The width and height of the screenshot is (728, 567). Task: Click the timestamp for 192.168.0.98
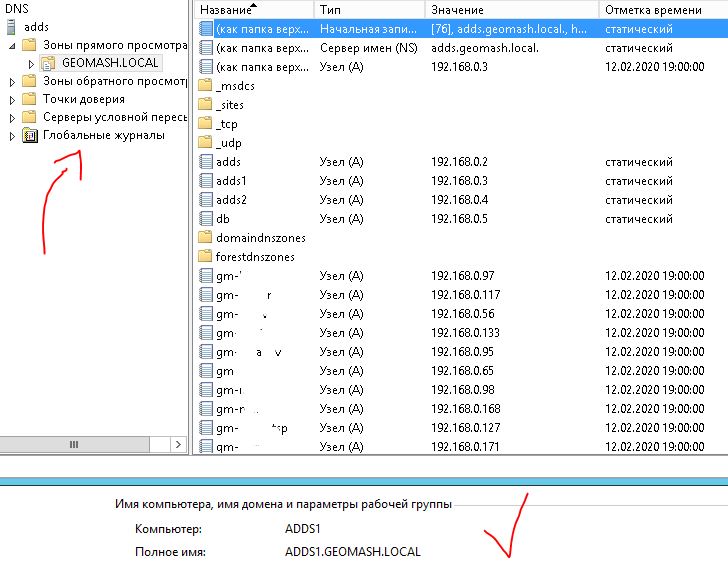tap(655, 390)
